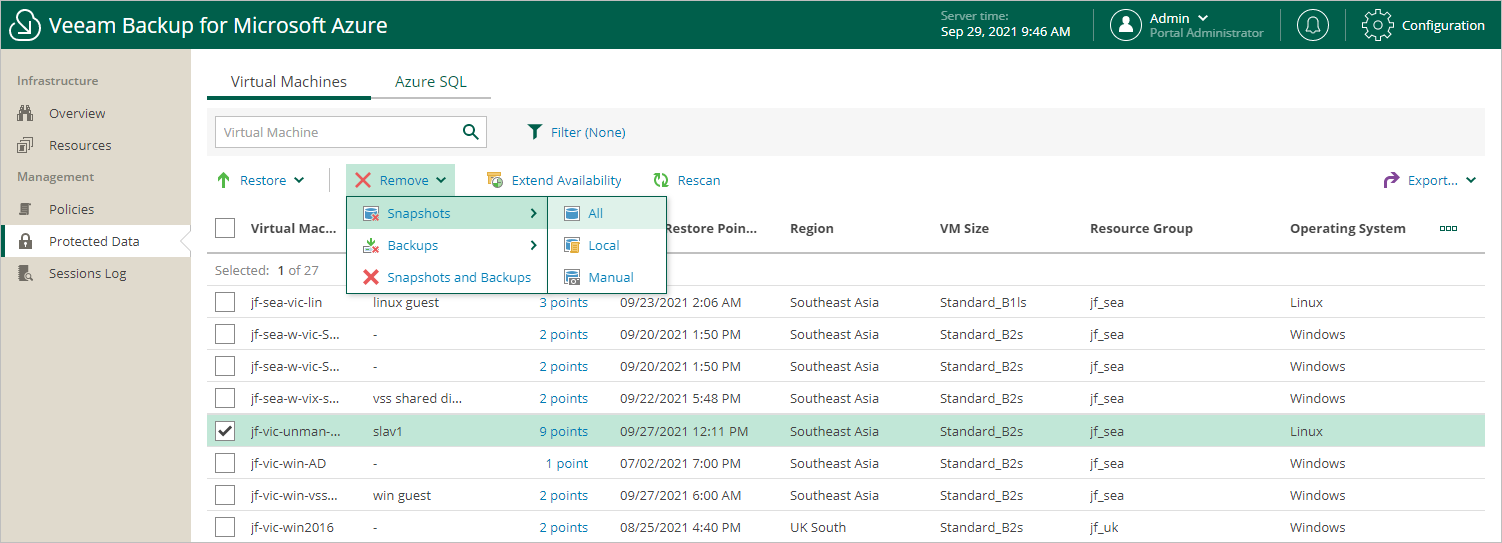Sort by the Operating System column header
The image size is (1502, 543).
pos(1348,229)
